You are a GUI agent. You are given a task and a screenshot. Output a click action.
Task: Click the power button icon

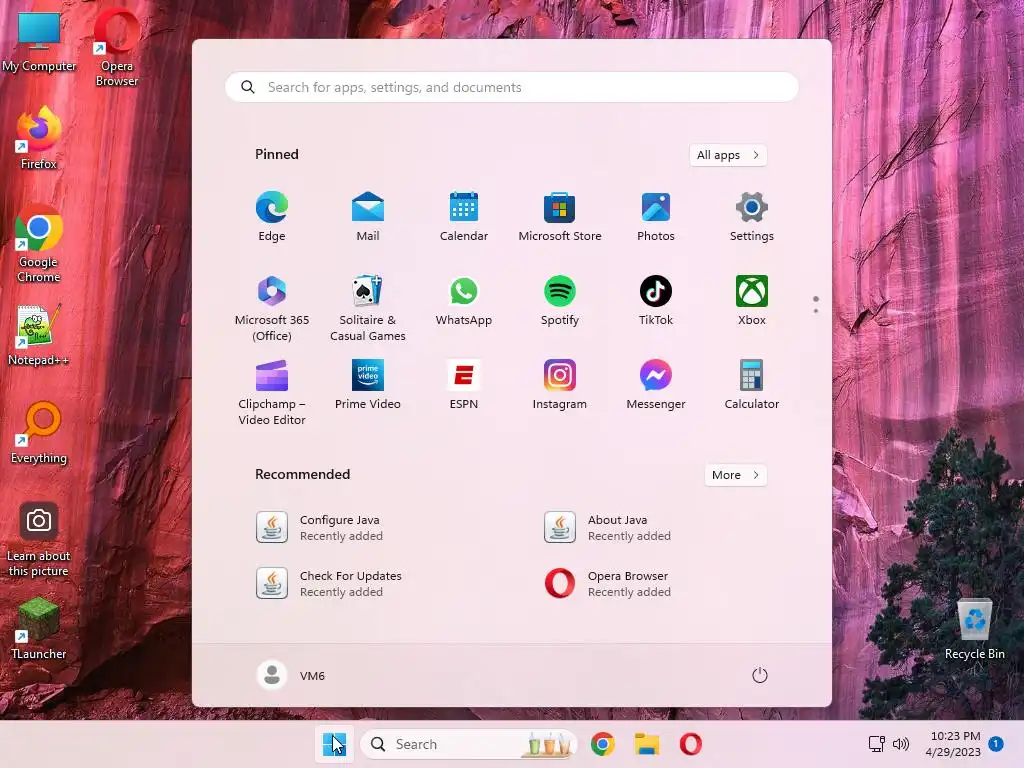(x=760, y=675)
